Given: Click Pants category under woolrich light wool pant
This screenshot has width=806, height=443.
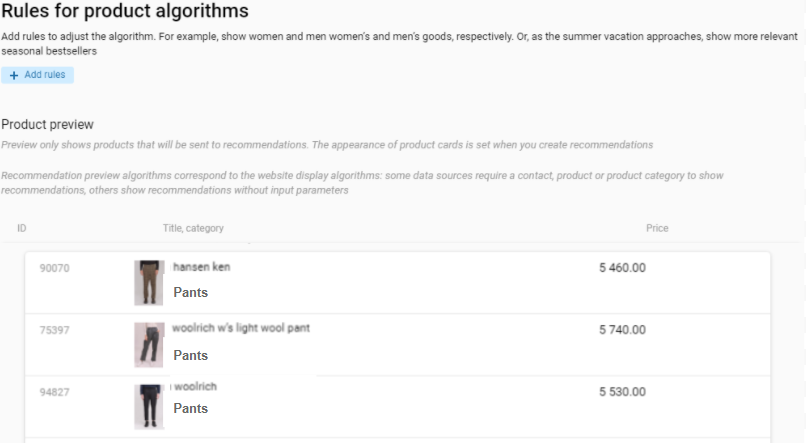Looking at the screenshot, I should pos(191,356).
